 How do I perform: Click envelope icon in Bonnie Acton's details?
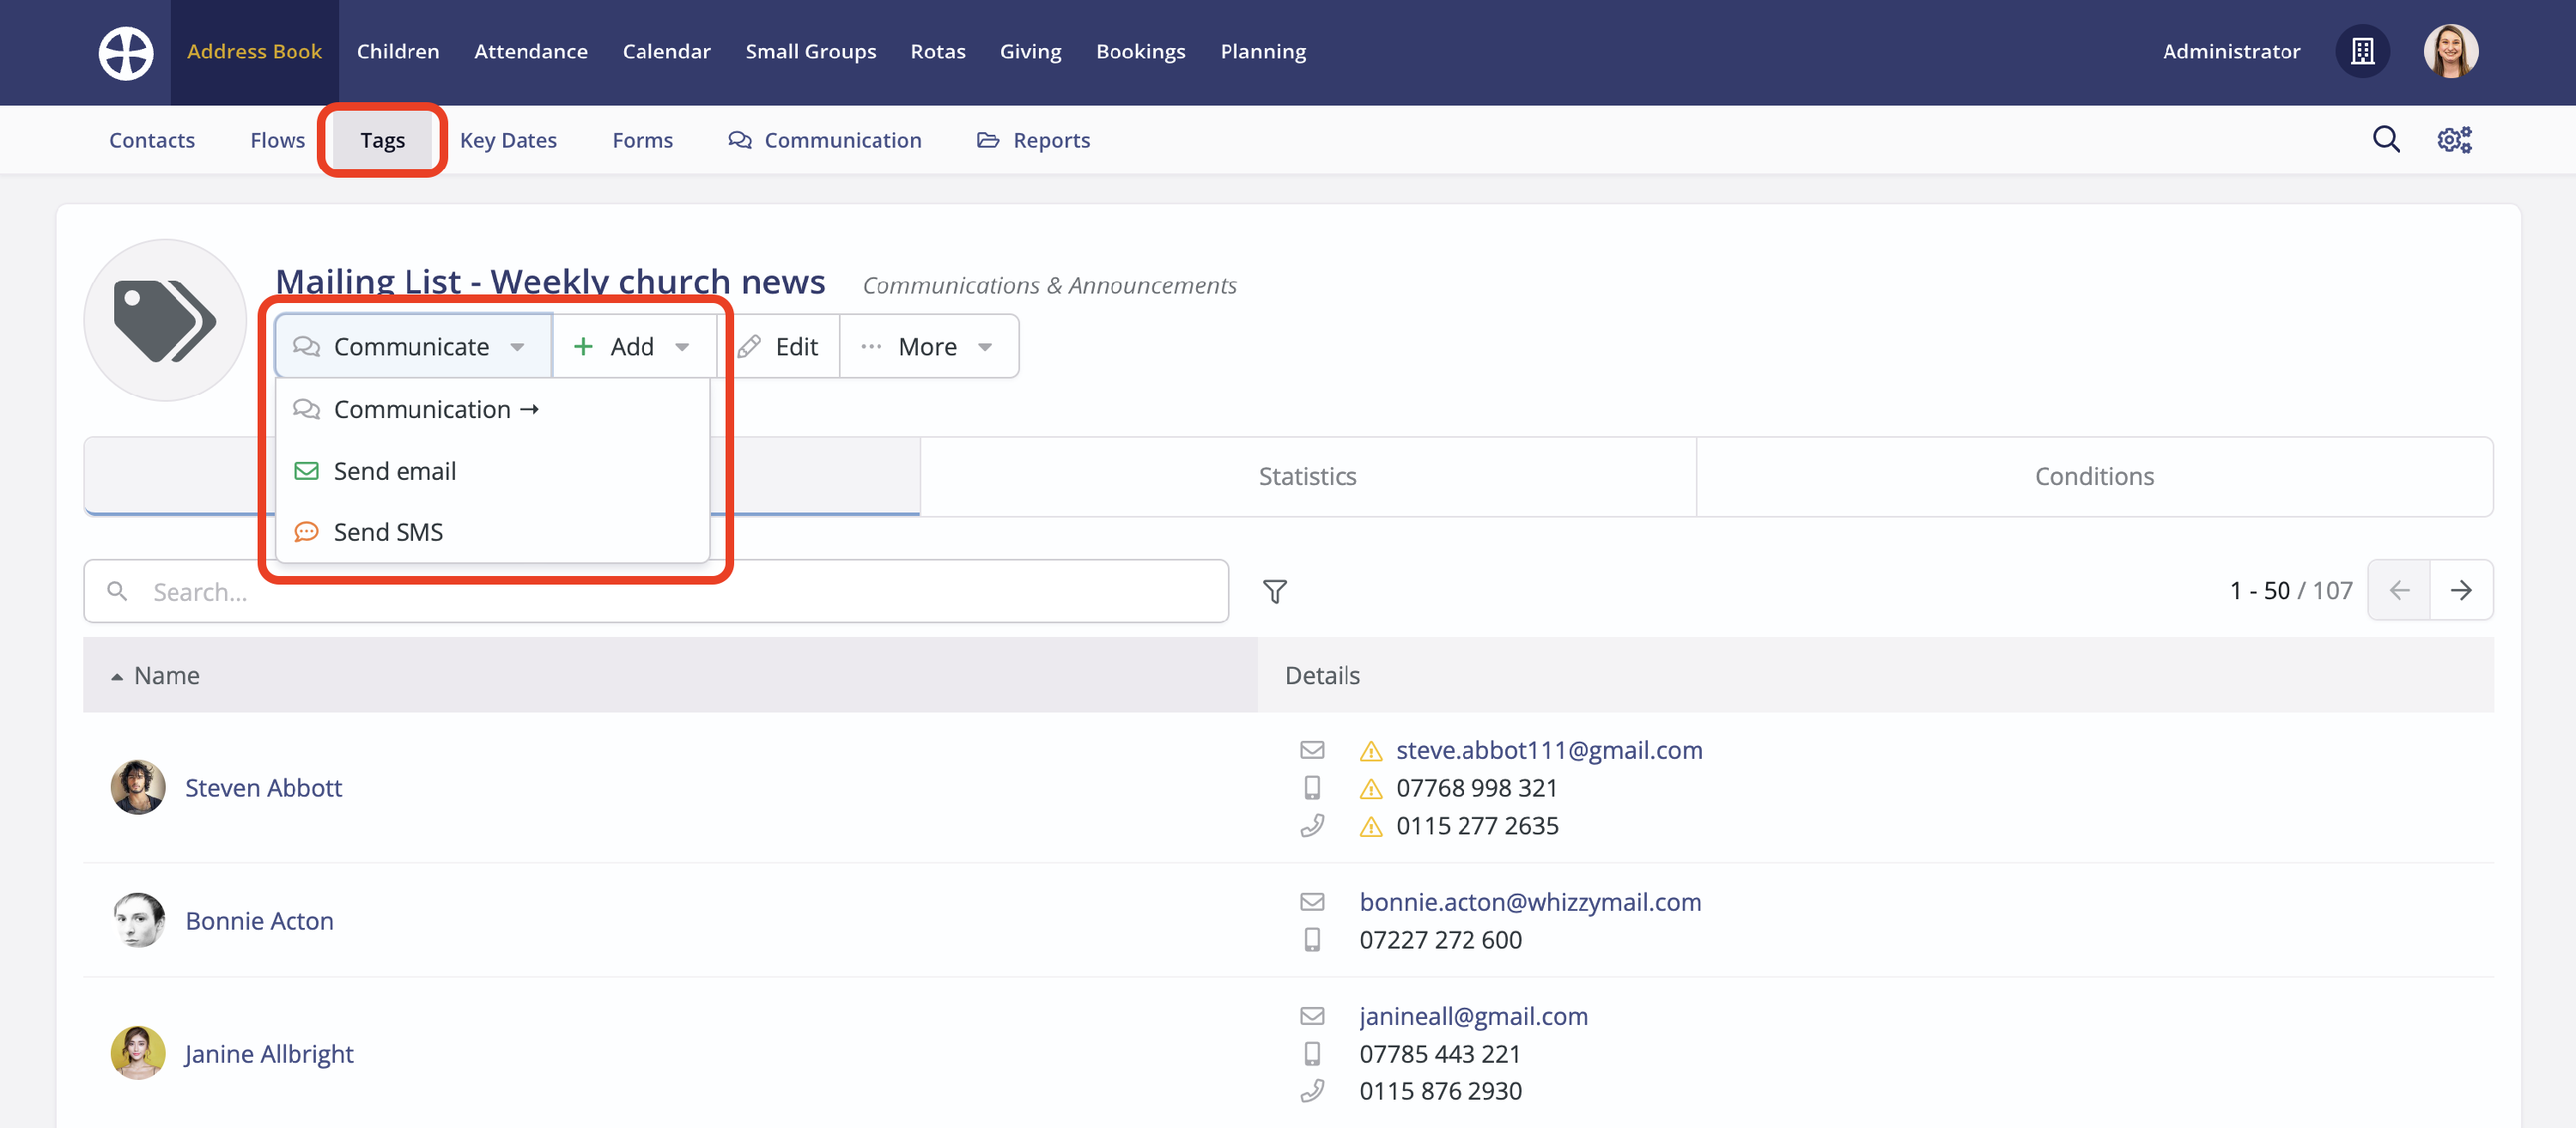pos(1312,902)
